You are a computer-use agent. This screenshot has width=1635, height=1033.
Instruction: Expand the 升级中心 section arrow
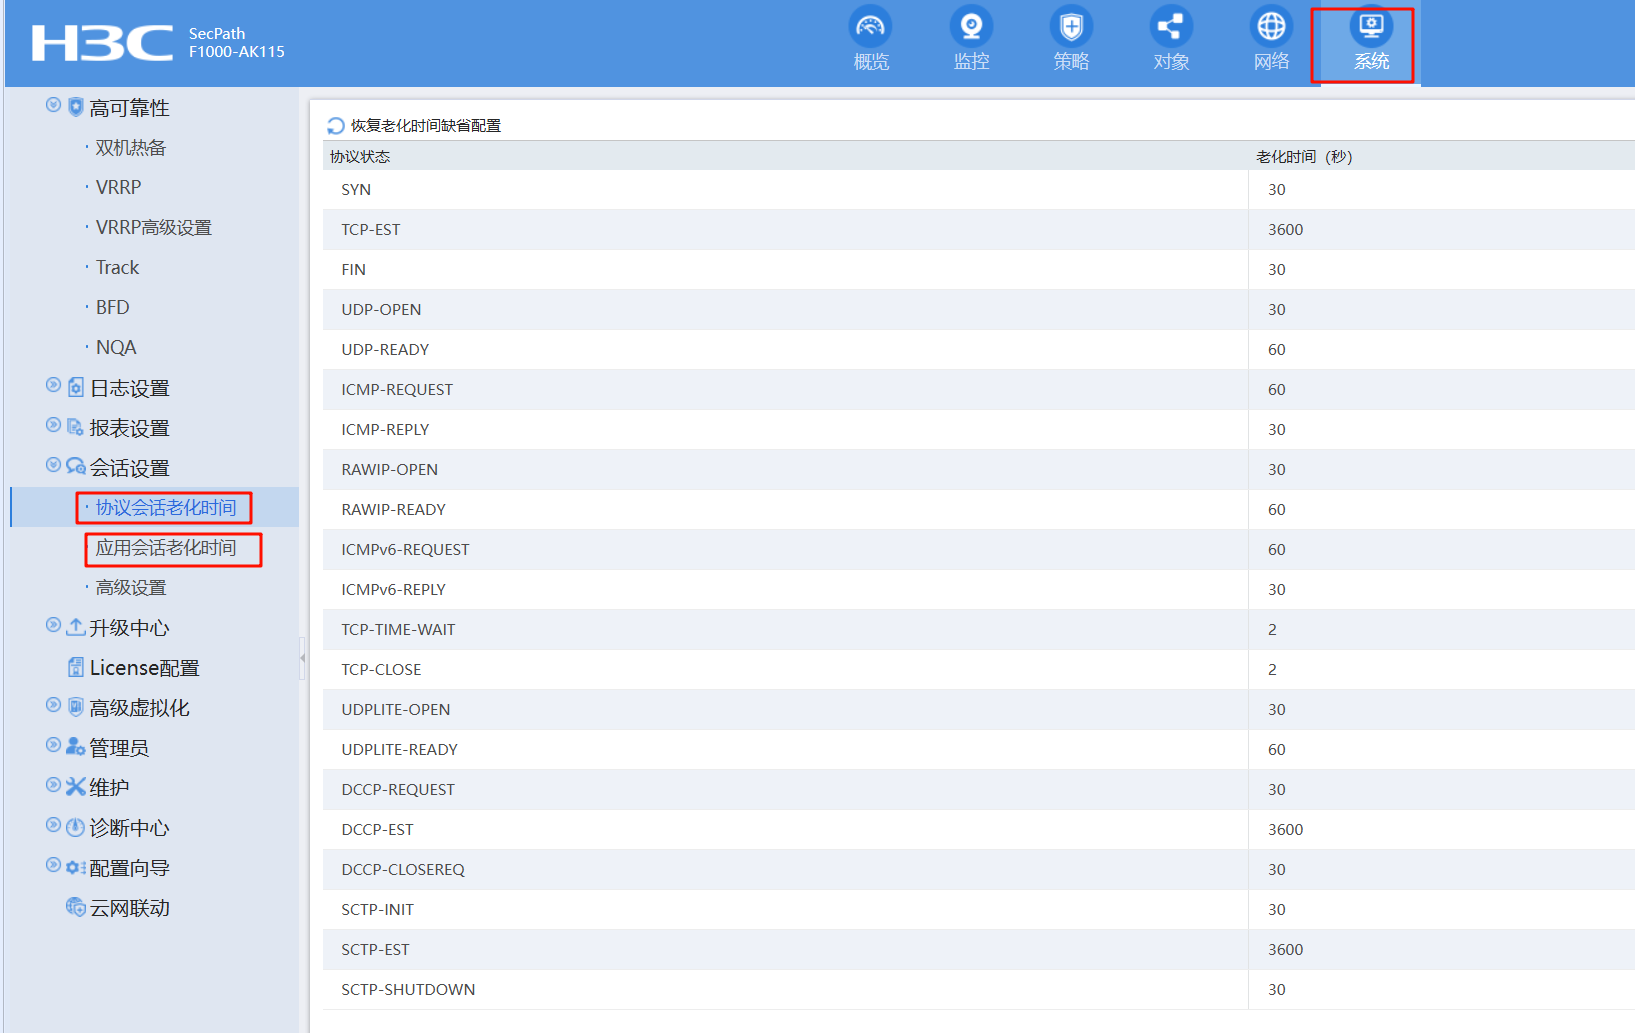54,626
